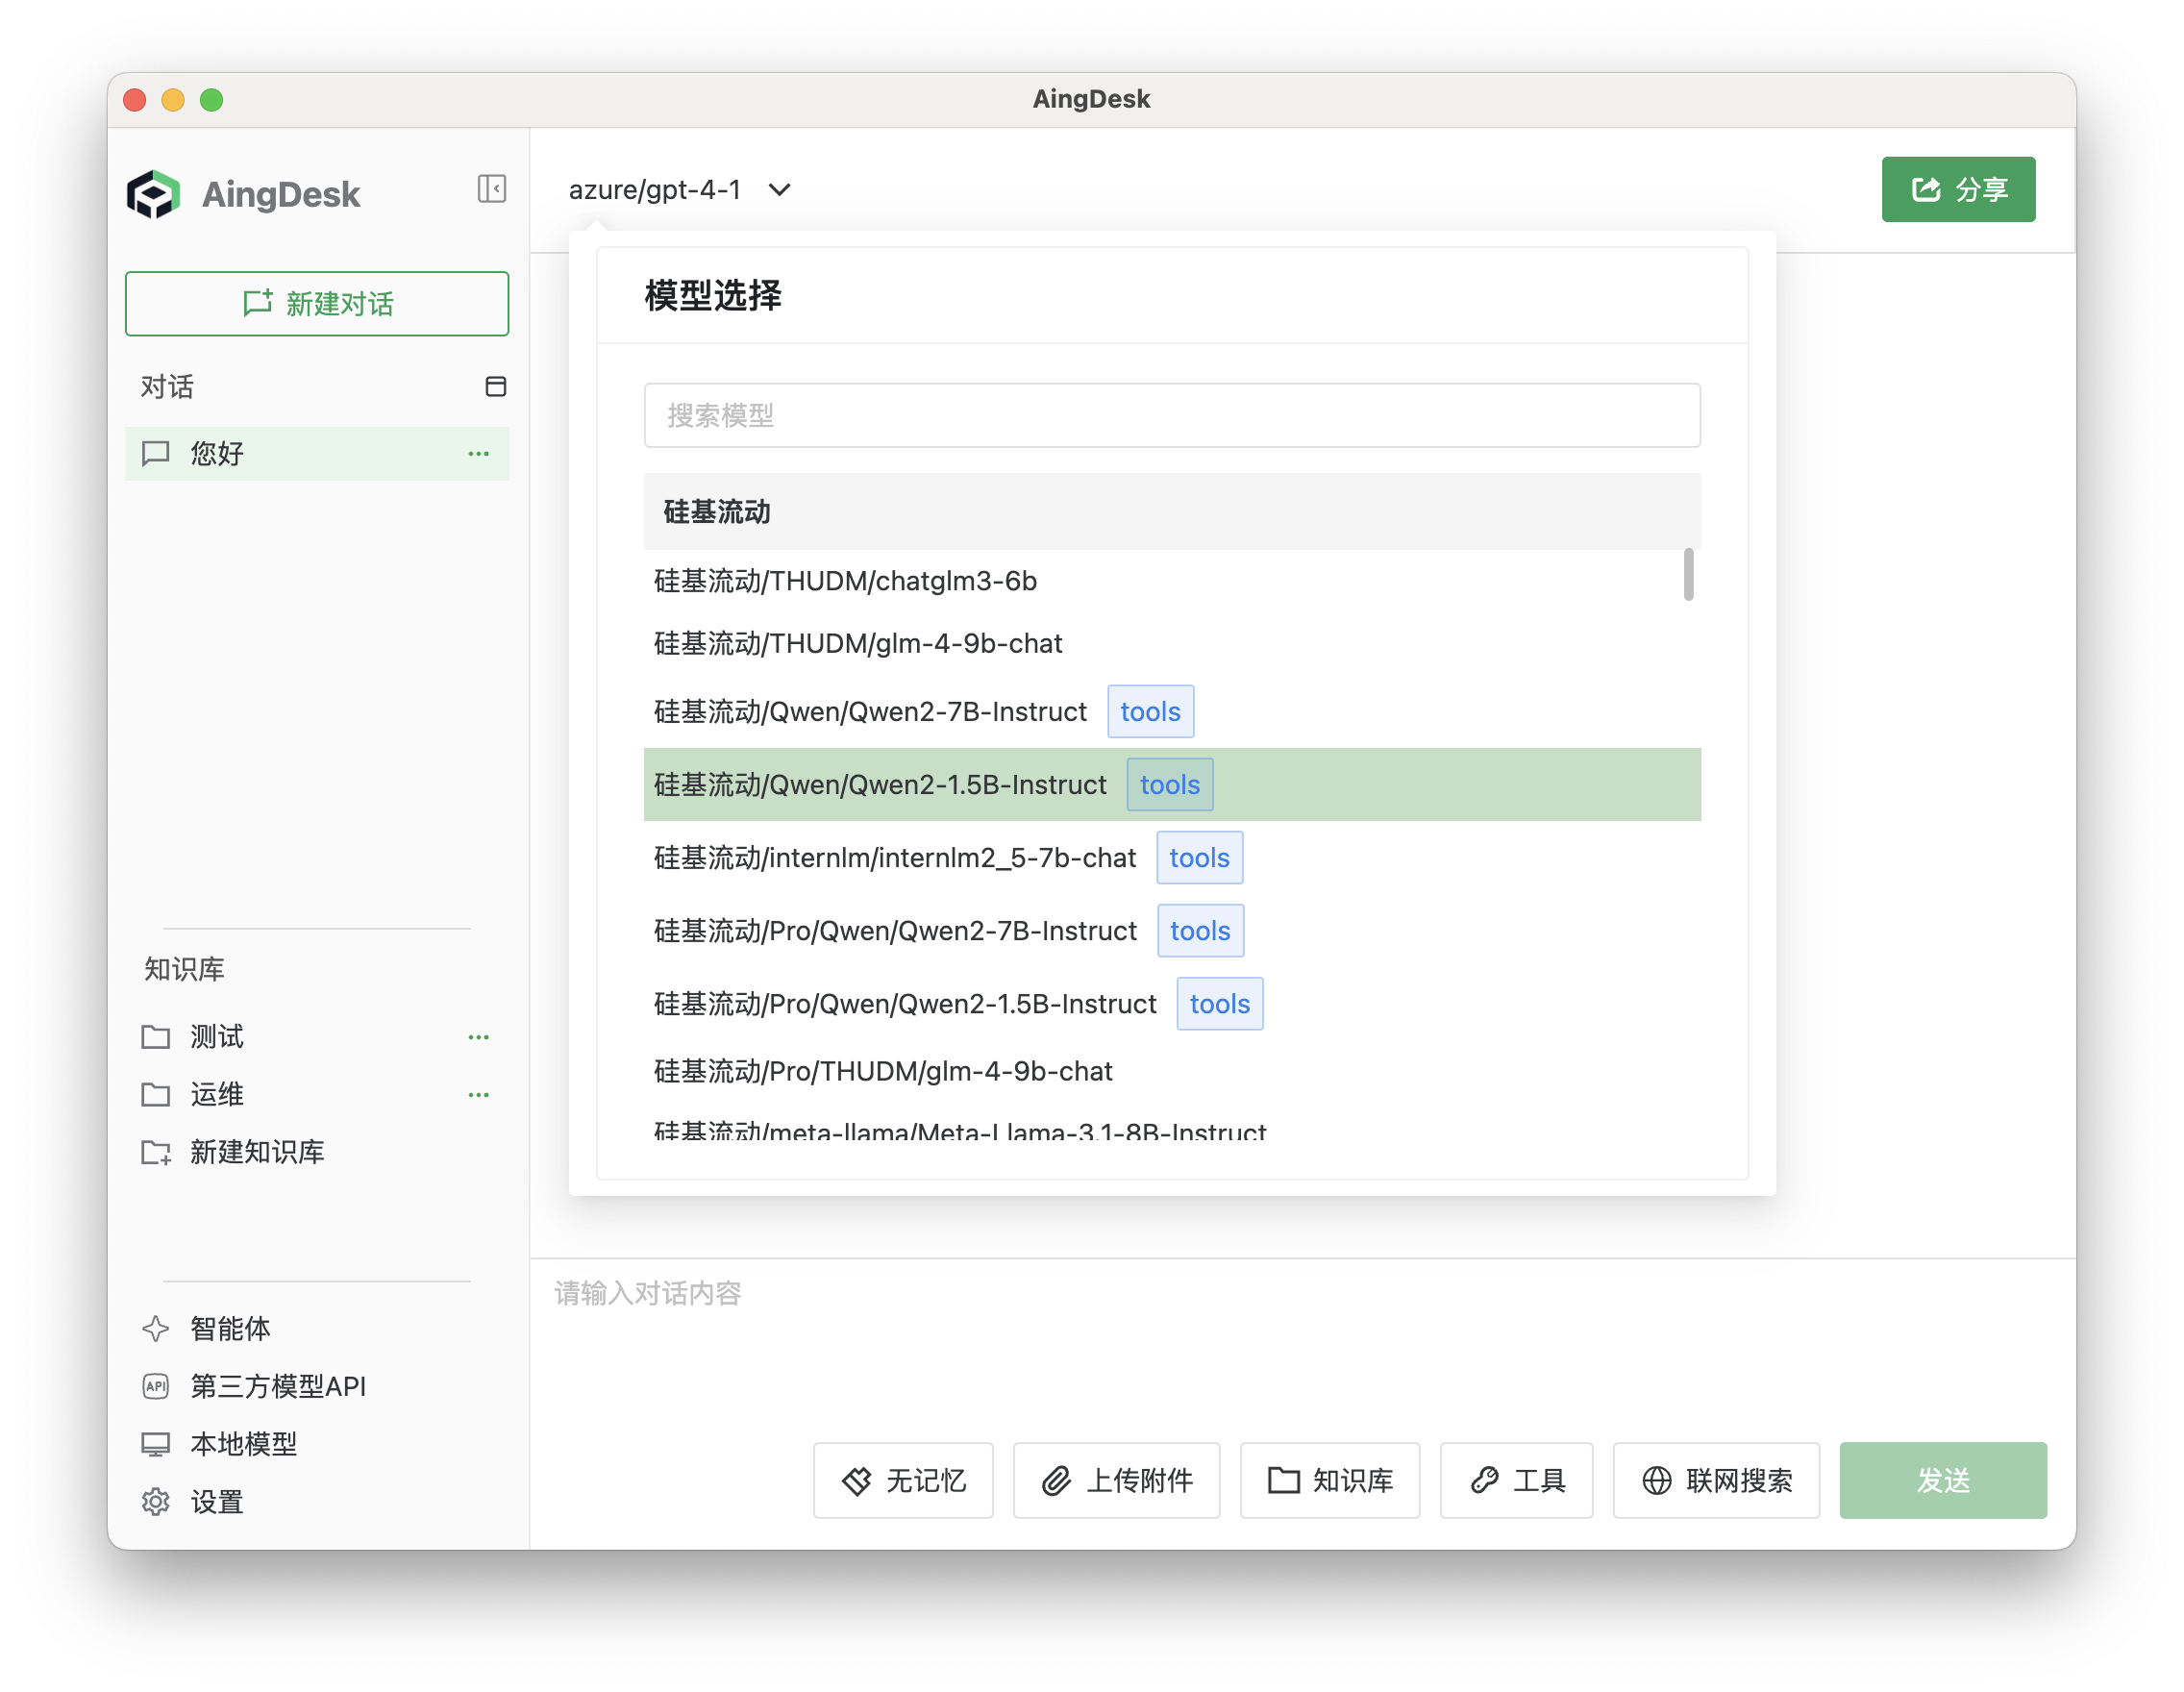Click the 搜索模型 search field
This screenshot has width=2184, height=1692.
tap(1172, 414)
